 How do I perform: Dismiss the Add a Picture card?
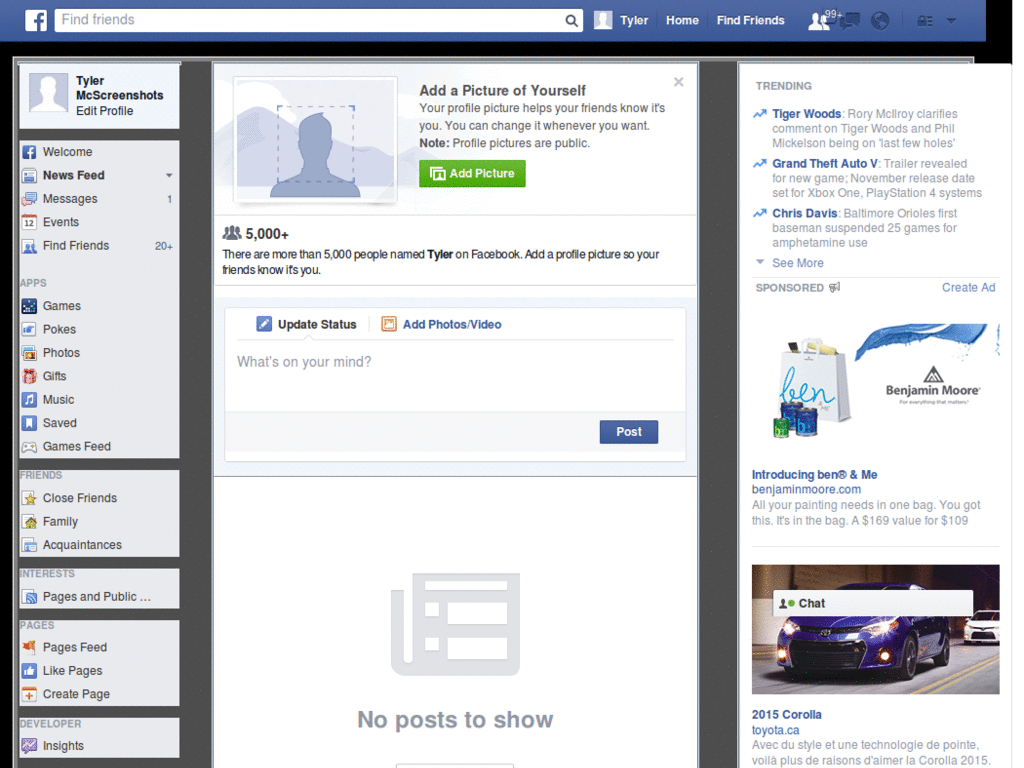(679, 82)
